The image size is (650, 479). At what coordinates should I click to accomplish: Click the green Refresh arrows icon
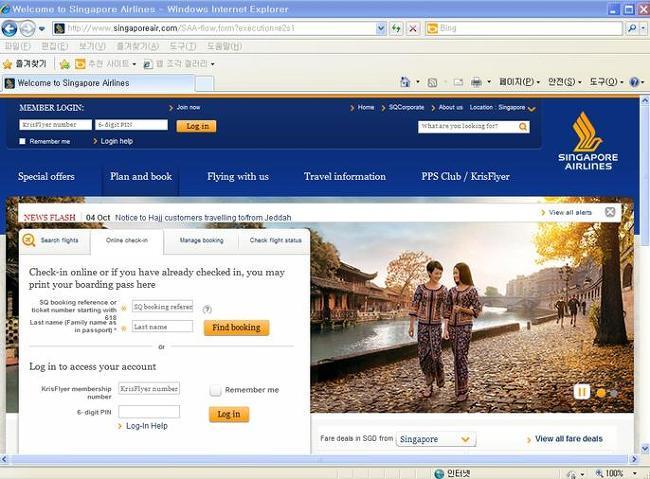[396, 28]
